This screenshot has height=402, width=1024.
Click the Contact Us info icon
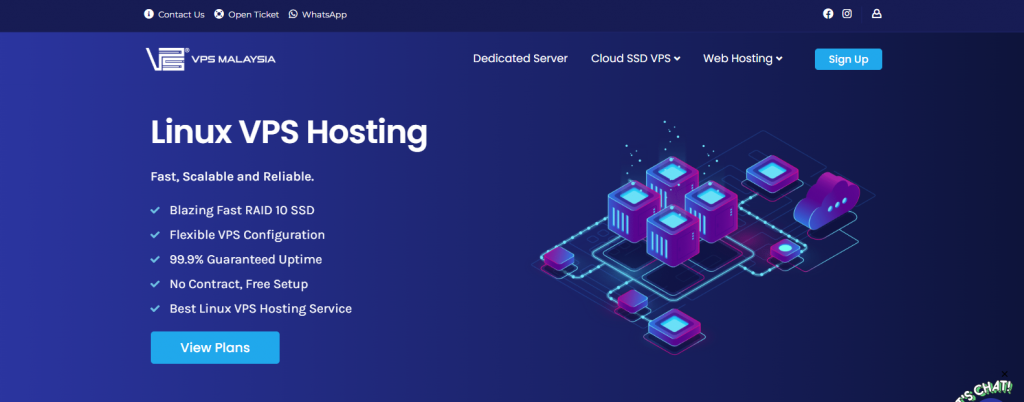149,14
